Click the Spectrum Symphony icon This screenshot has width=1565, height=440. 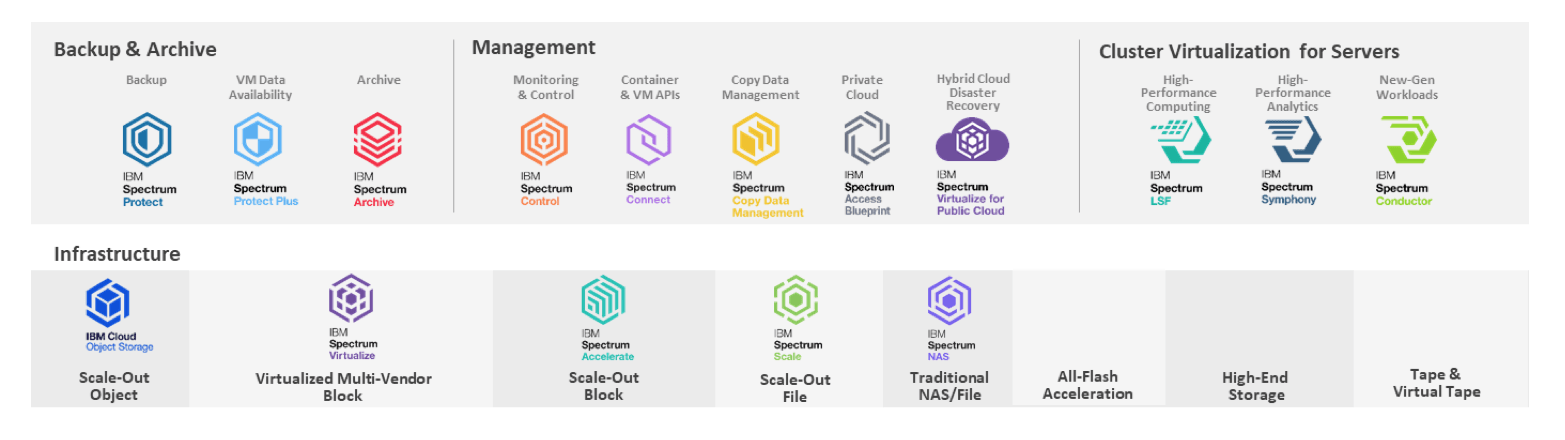1293,140
